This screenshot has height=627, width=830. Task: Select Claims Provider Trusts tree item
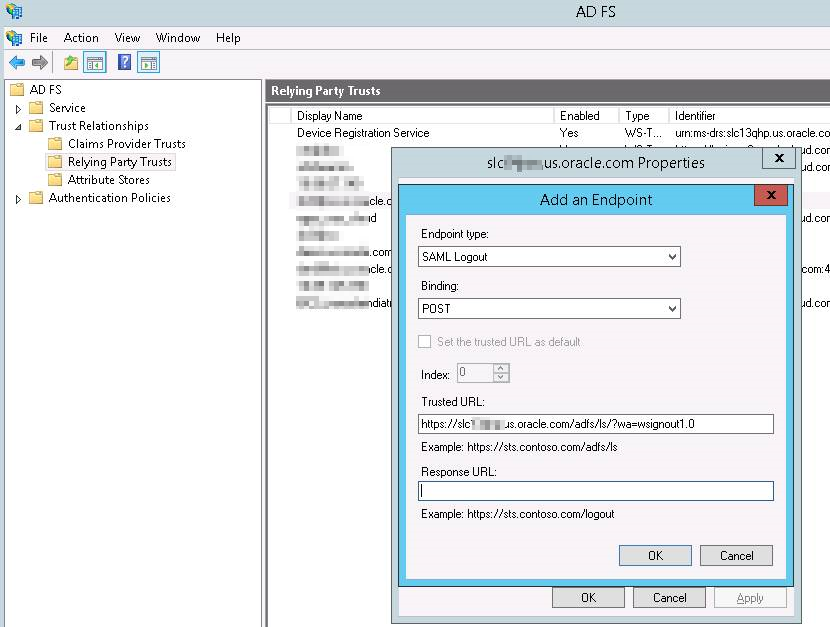127,144
